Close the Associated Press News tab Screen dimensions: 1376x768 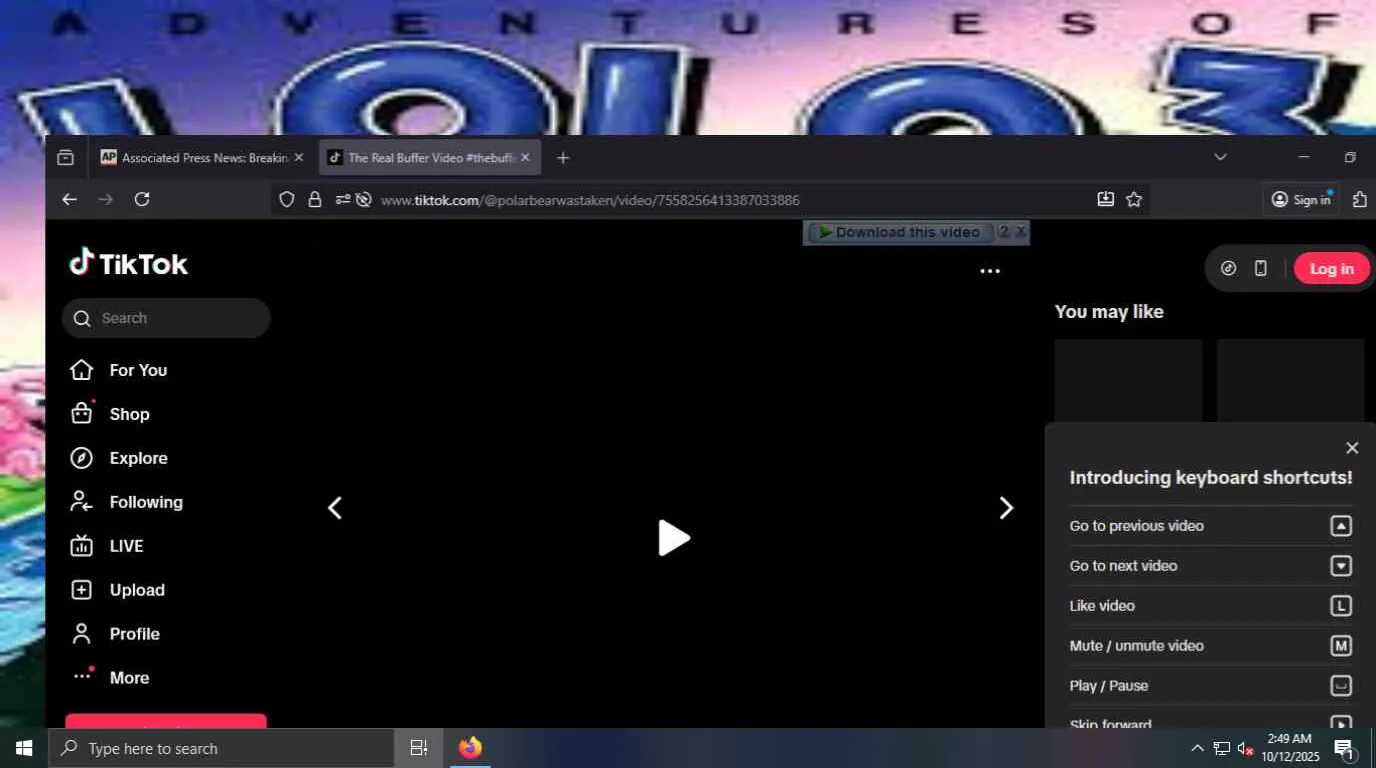pyautogui.click(x=298, y=158)
